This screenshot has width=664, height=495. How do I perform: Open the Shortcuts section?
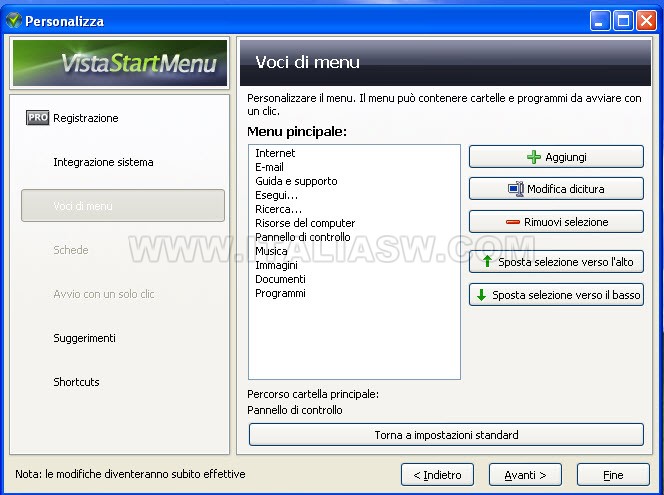pyautogui.click(x=76, y=382)
